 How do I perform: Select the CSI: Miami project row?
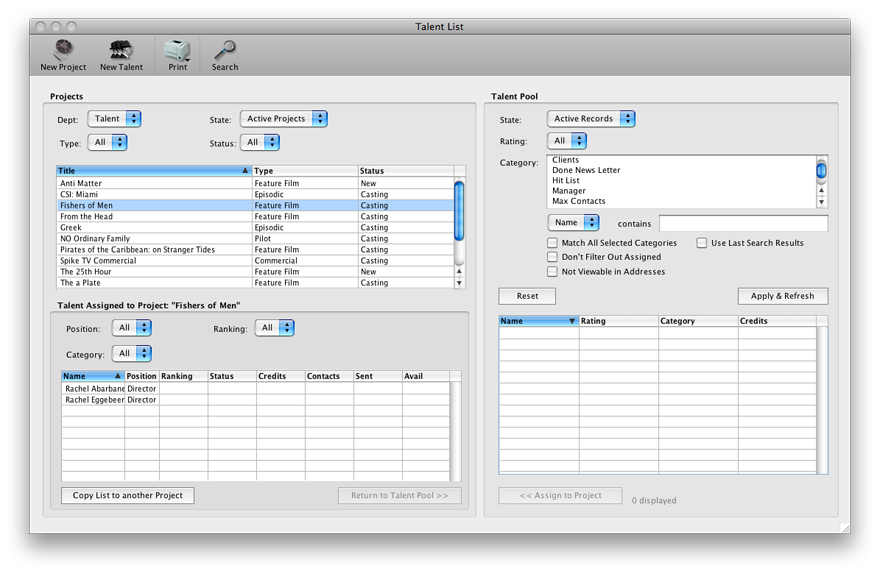coord(255,194)
